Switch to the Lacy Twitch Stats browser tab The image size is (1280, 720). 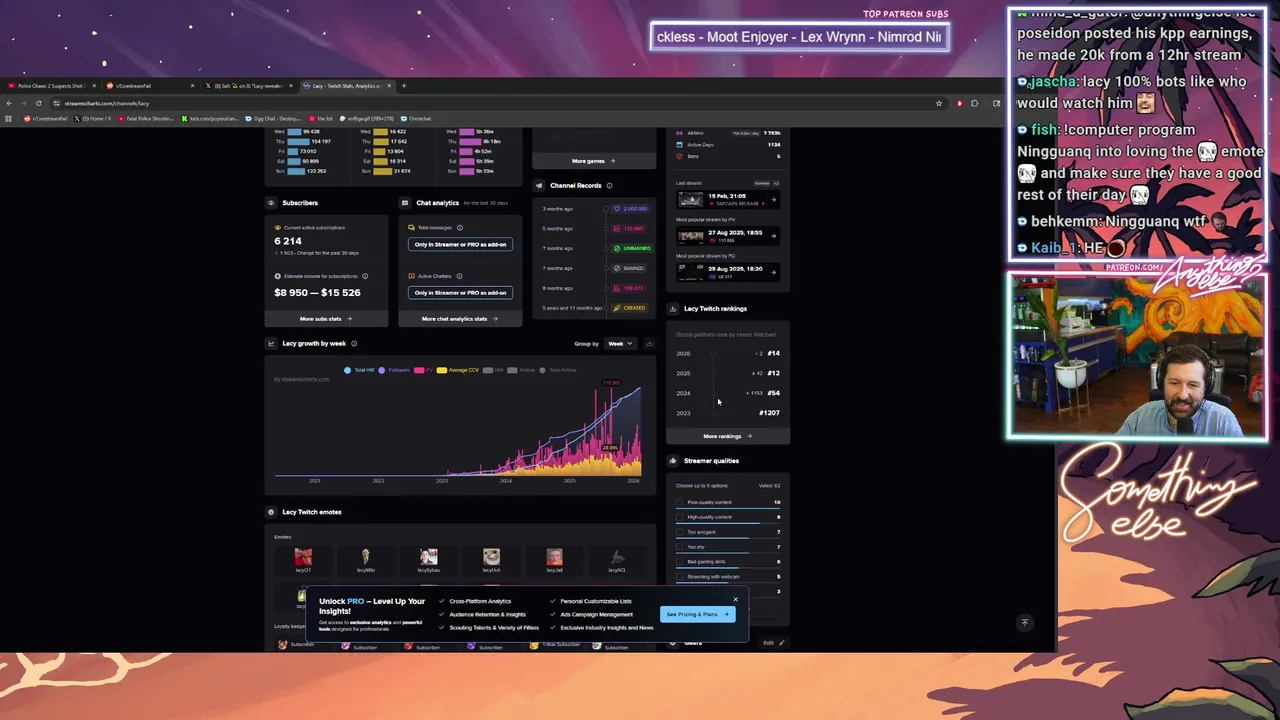[347, 85]
